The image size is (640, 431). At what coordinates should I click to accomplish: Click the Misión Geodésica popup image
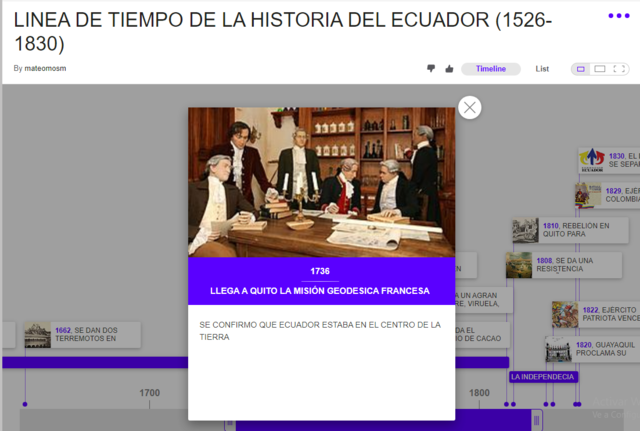point(321,182)
